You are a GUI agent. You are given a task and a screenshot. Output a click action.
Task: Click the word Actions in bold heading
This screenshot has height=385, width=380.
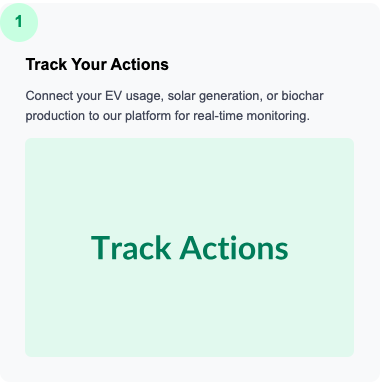point(140,64)
